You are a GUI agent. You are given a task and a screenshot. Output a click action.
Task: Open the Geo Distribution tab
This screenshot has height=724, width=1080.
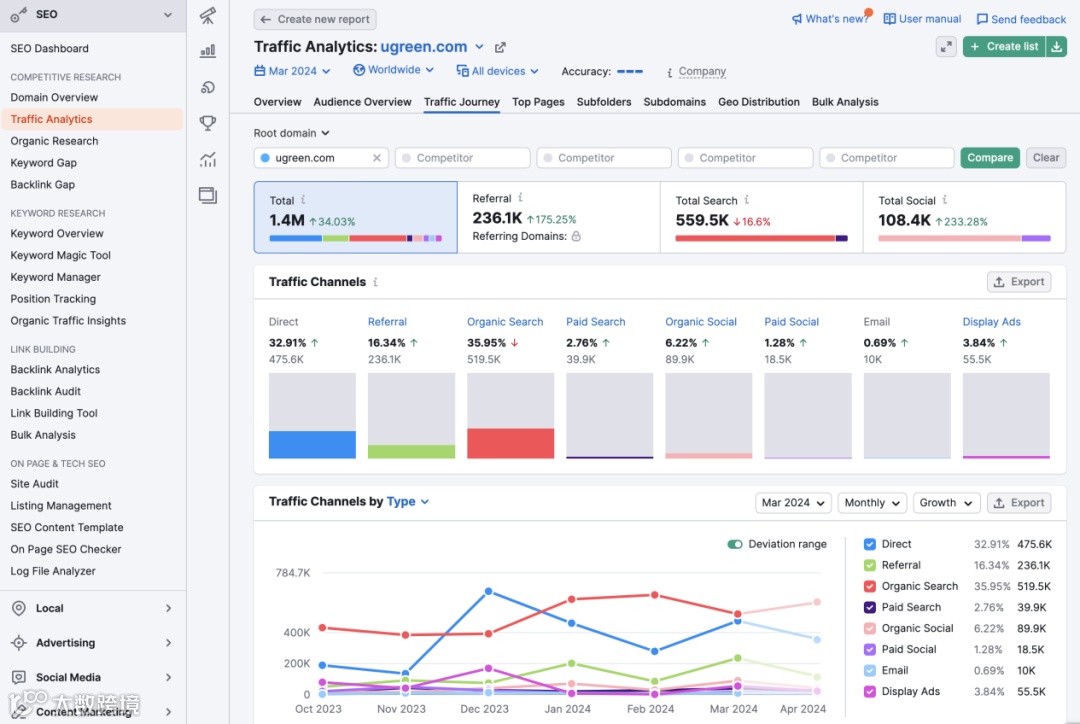pyautogui.click(x=758, y=102)
